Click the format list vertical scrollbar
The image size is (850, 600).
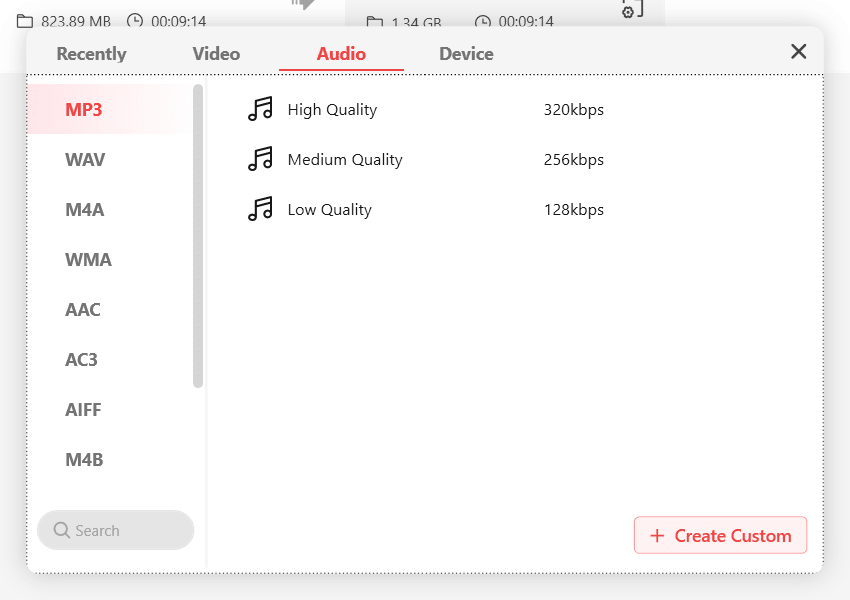[x=198, y=236]
